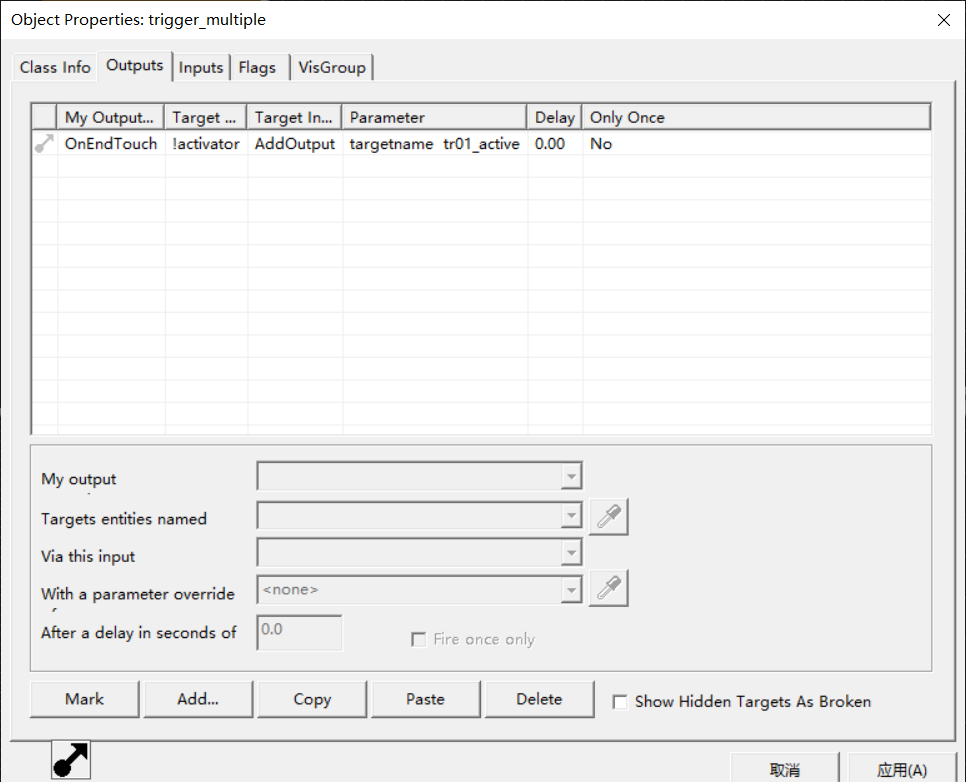This screenshot has height=782, width=966.
Task: Click the 取消 cancel button
Action: (x=784, y=769)
